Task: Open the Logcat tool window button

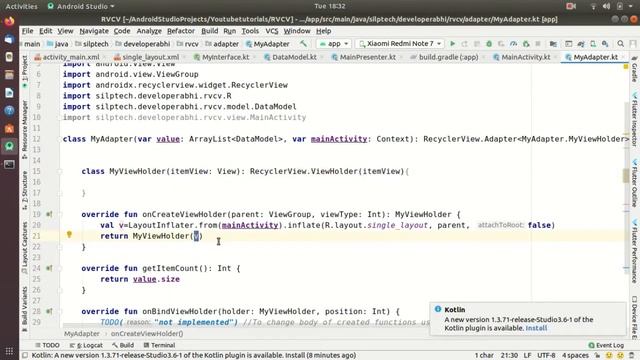Action: (86, 345)
